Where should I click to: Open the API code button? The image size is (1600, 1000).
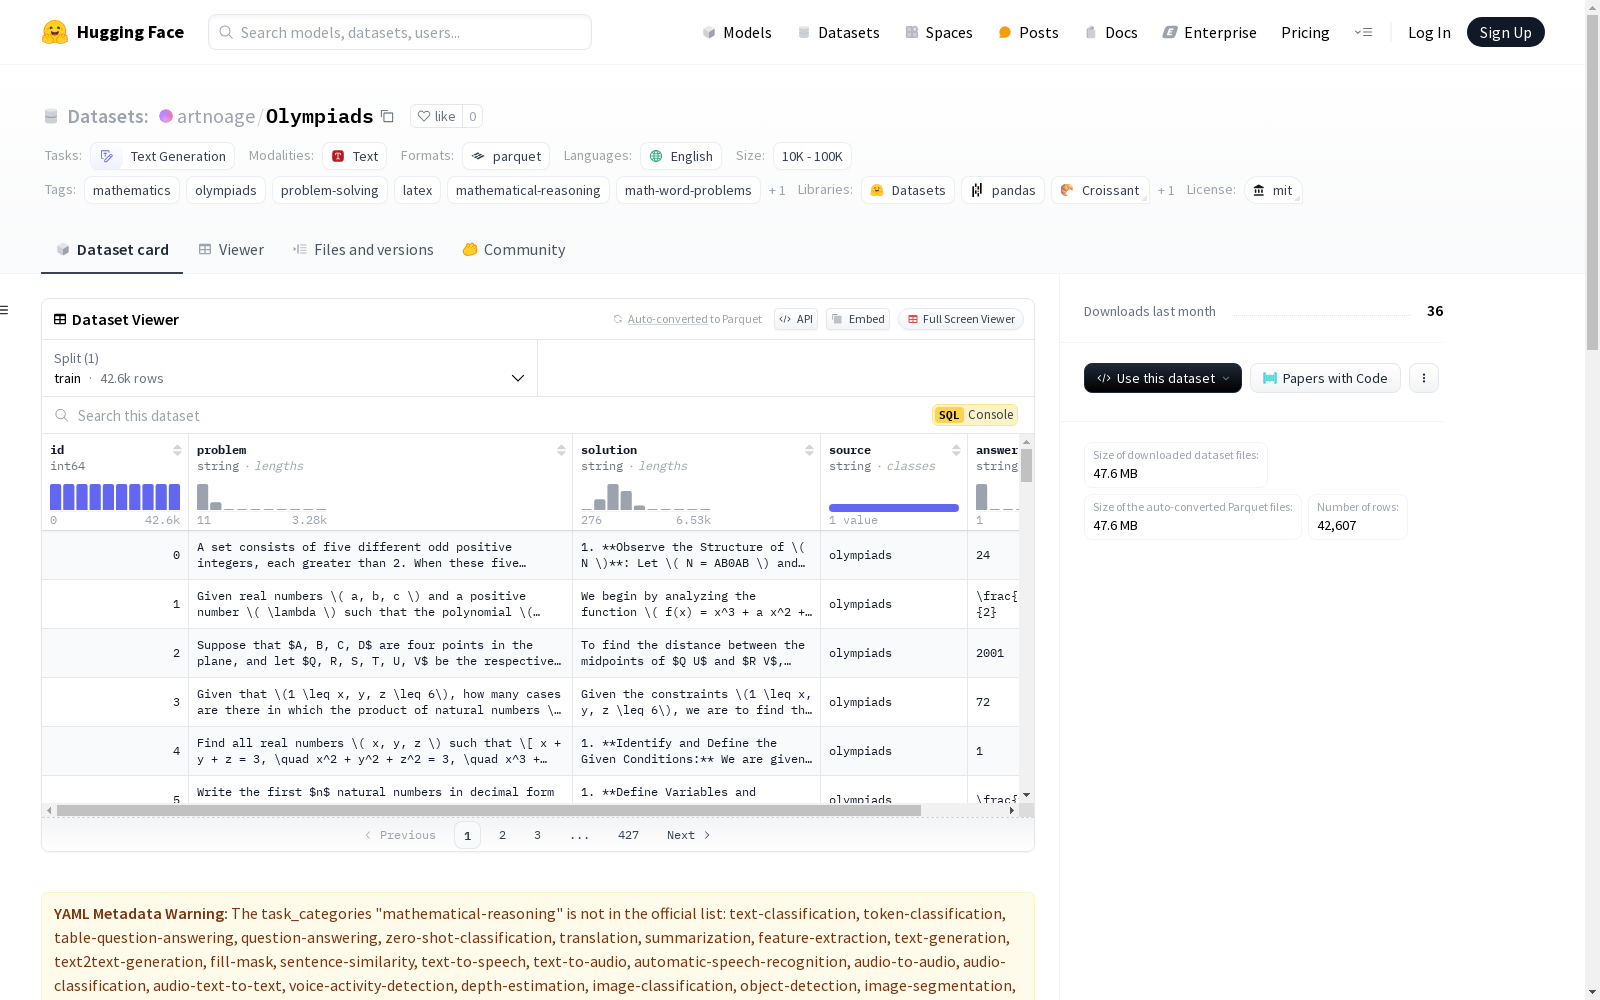coord(796,319)
